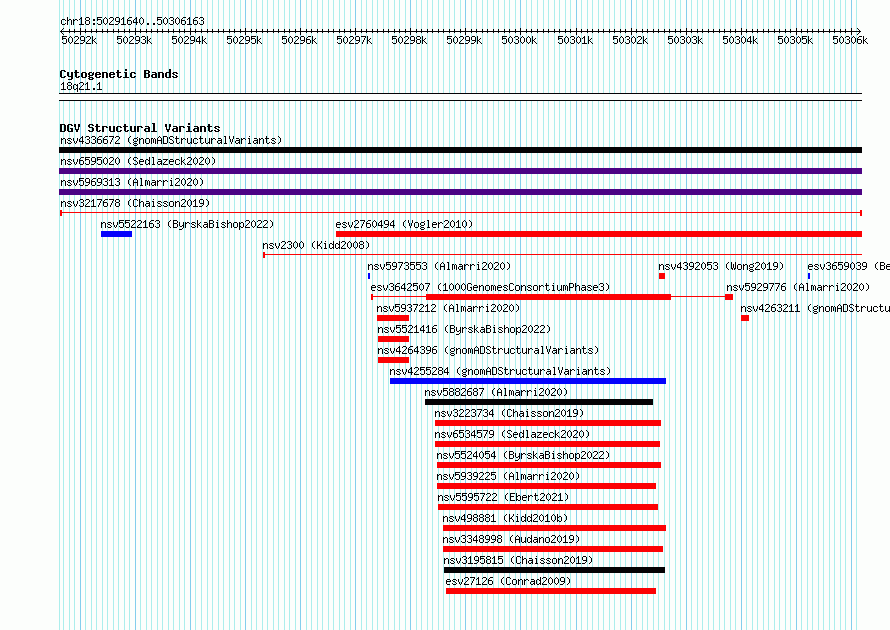This screenshot has height=630, width=890.
Task: Open nsv498881 (Kidd2010b) variant
Action: point(505,518)
